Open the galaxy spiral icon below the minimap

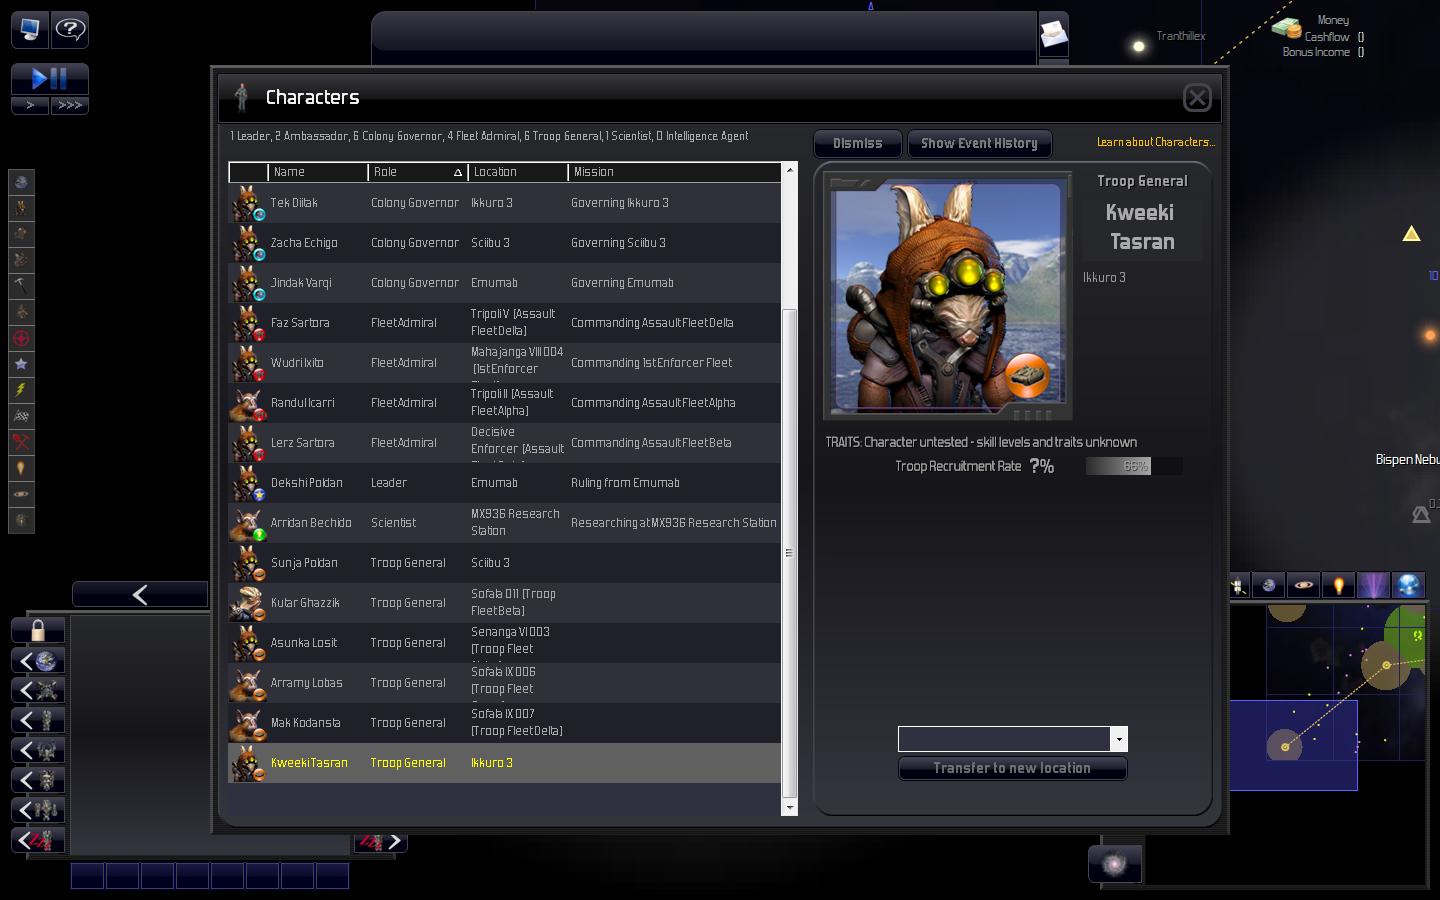point(1114,863)
